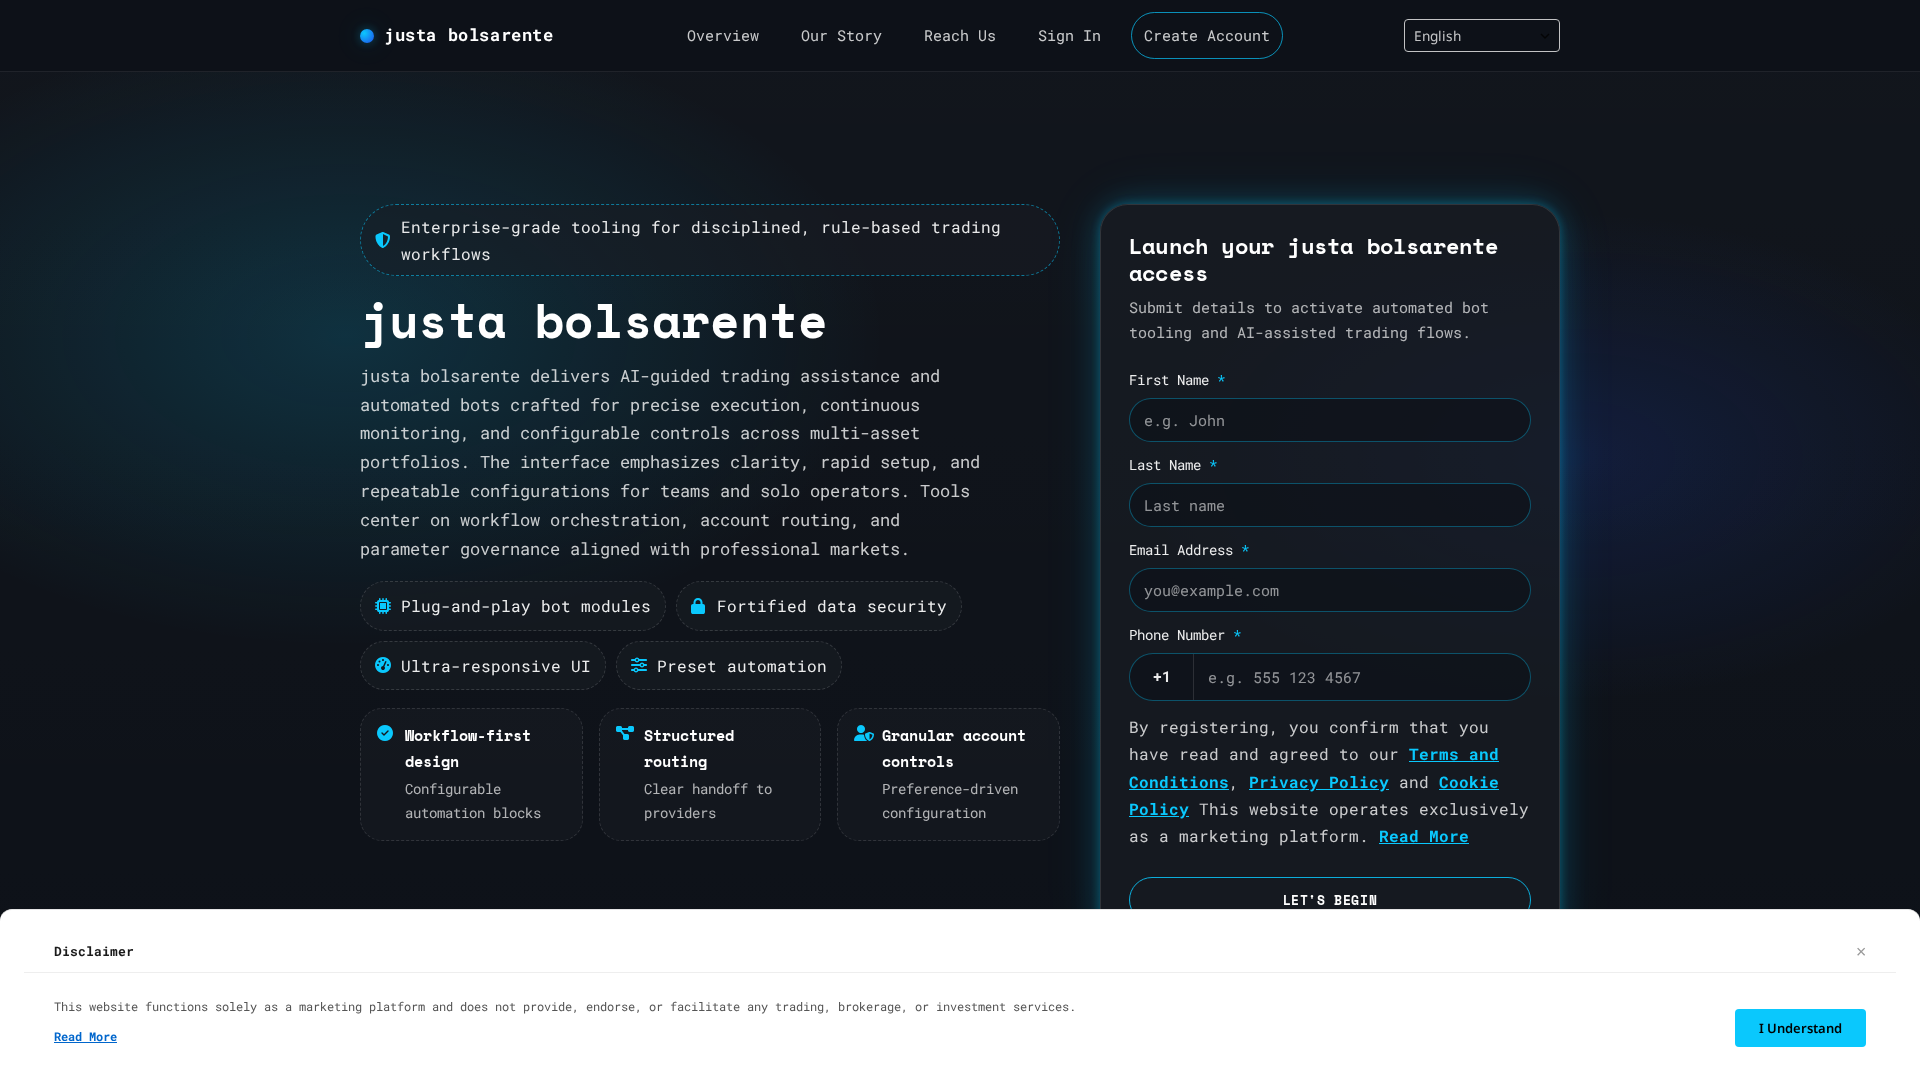Click the Structured routing card title
This screenshot has width=1920, height=1080.
coord(689,748)
